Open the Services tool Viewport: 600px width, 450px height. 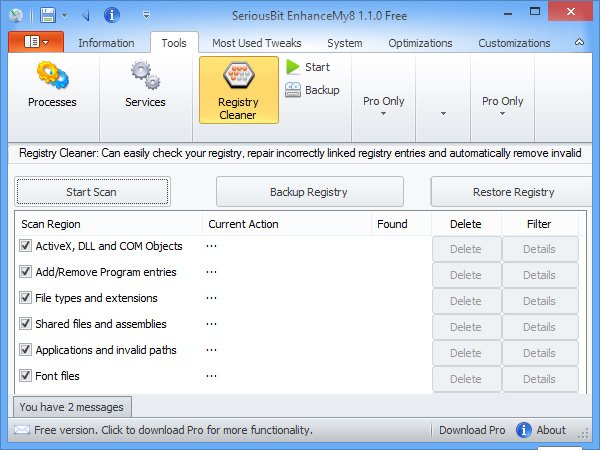point(145,85)
